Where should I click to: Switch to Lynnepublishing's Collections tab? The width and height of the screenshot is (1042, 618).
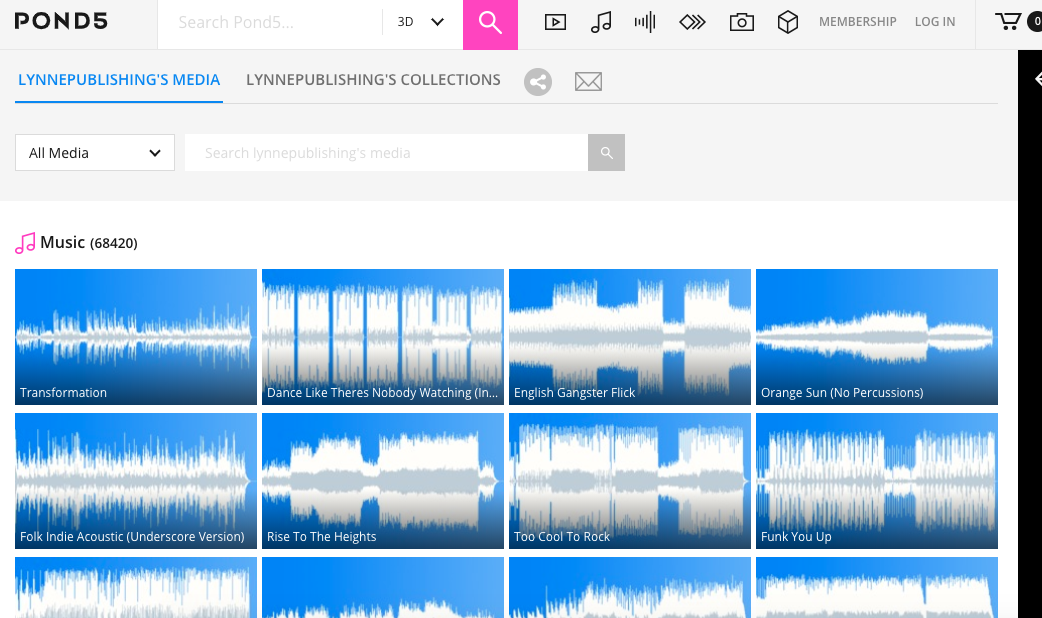click(373, 80)
